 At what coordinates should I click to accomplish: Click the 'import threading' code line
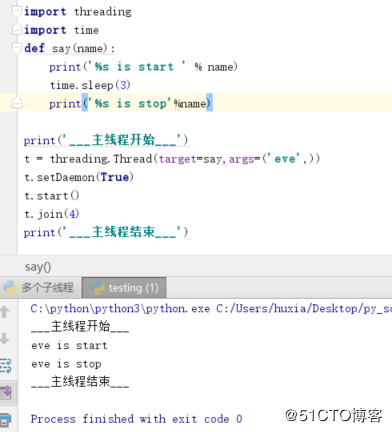pos(78,12)
